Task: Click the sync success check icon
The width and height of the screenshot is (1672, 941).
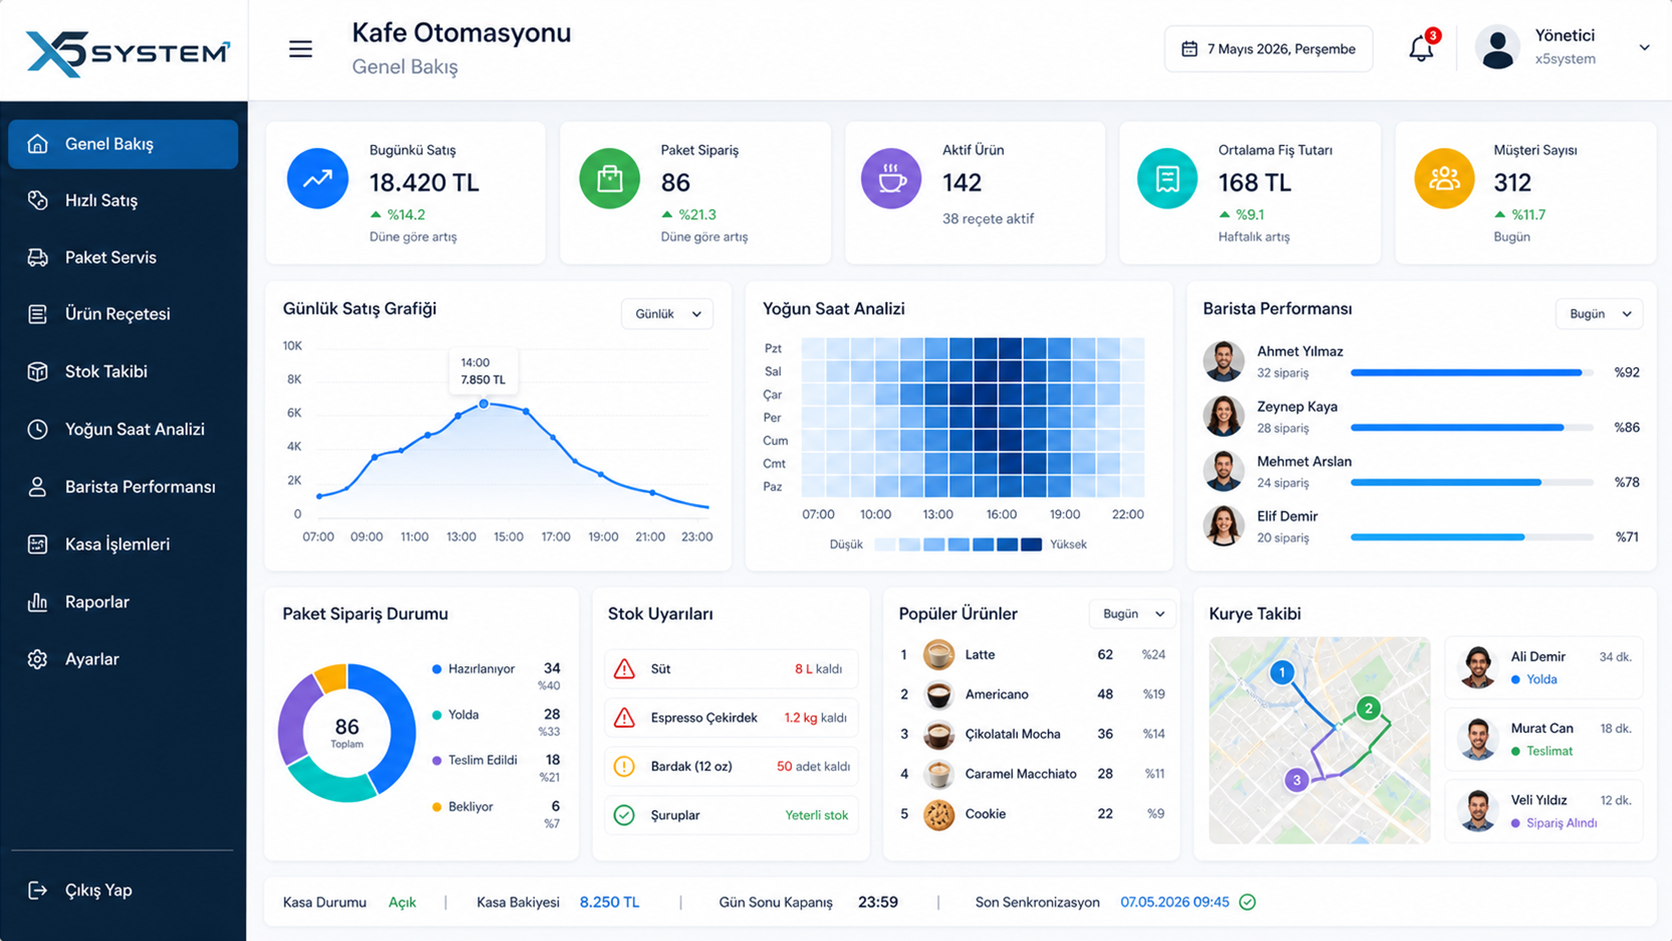Action: pos(1247,902)
